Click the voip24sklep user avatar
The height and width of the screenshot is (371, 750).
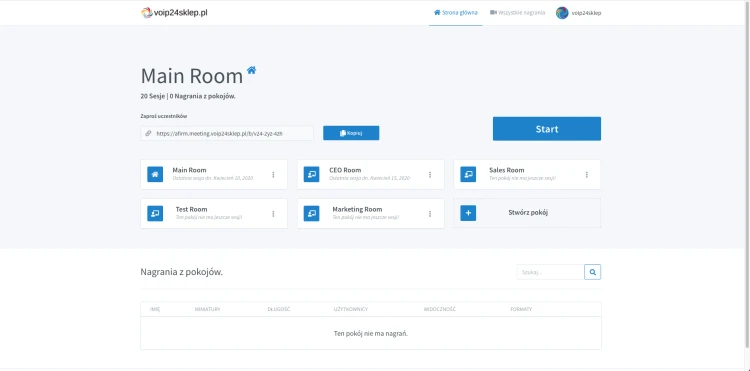click(x=562, y=13)
